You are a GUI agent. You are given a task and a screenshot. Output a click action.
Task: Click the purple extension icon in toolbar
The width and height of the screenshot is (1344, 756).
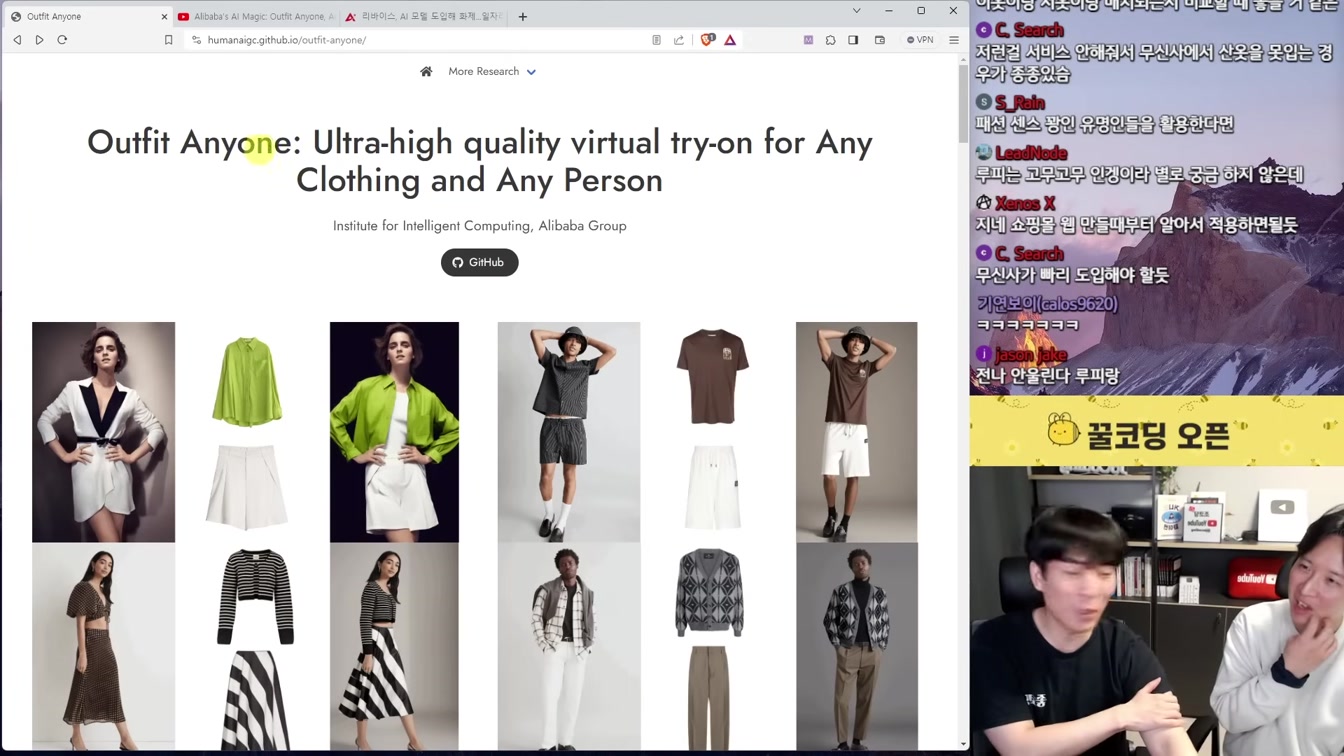(x=808, y=40)
